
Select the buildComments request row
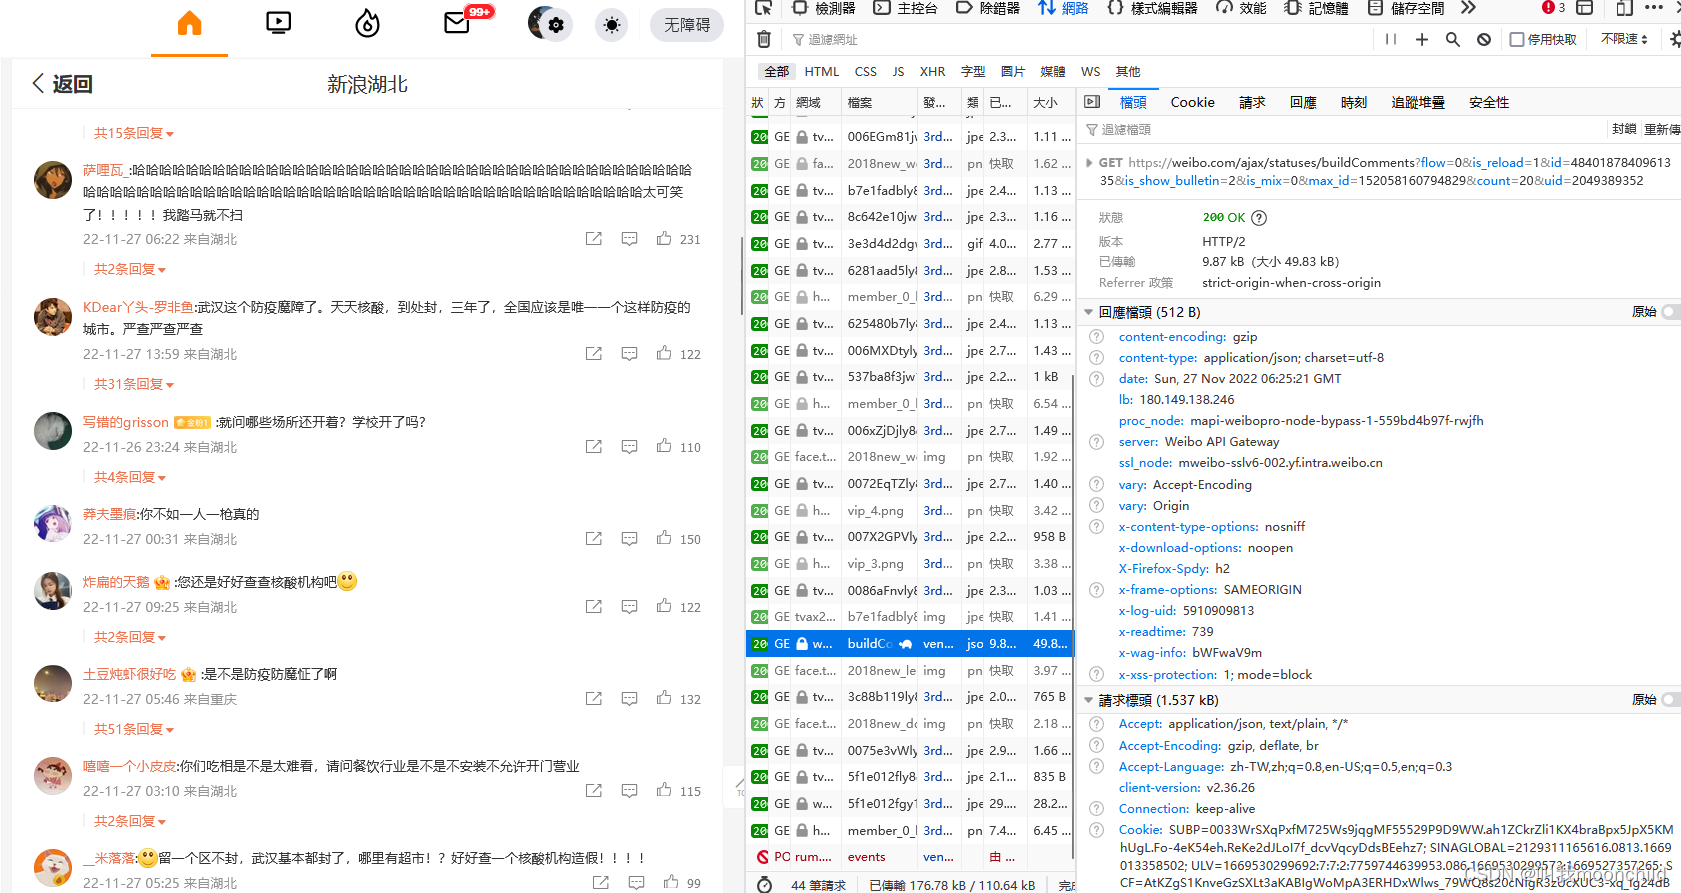(910, 644)
